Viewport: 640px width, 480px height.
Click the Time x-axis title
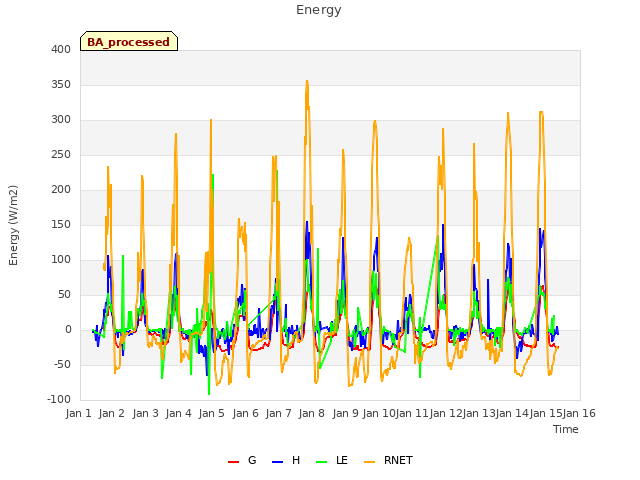[566, 429]
